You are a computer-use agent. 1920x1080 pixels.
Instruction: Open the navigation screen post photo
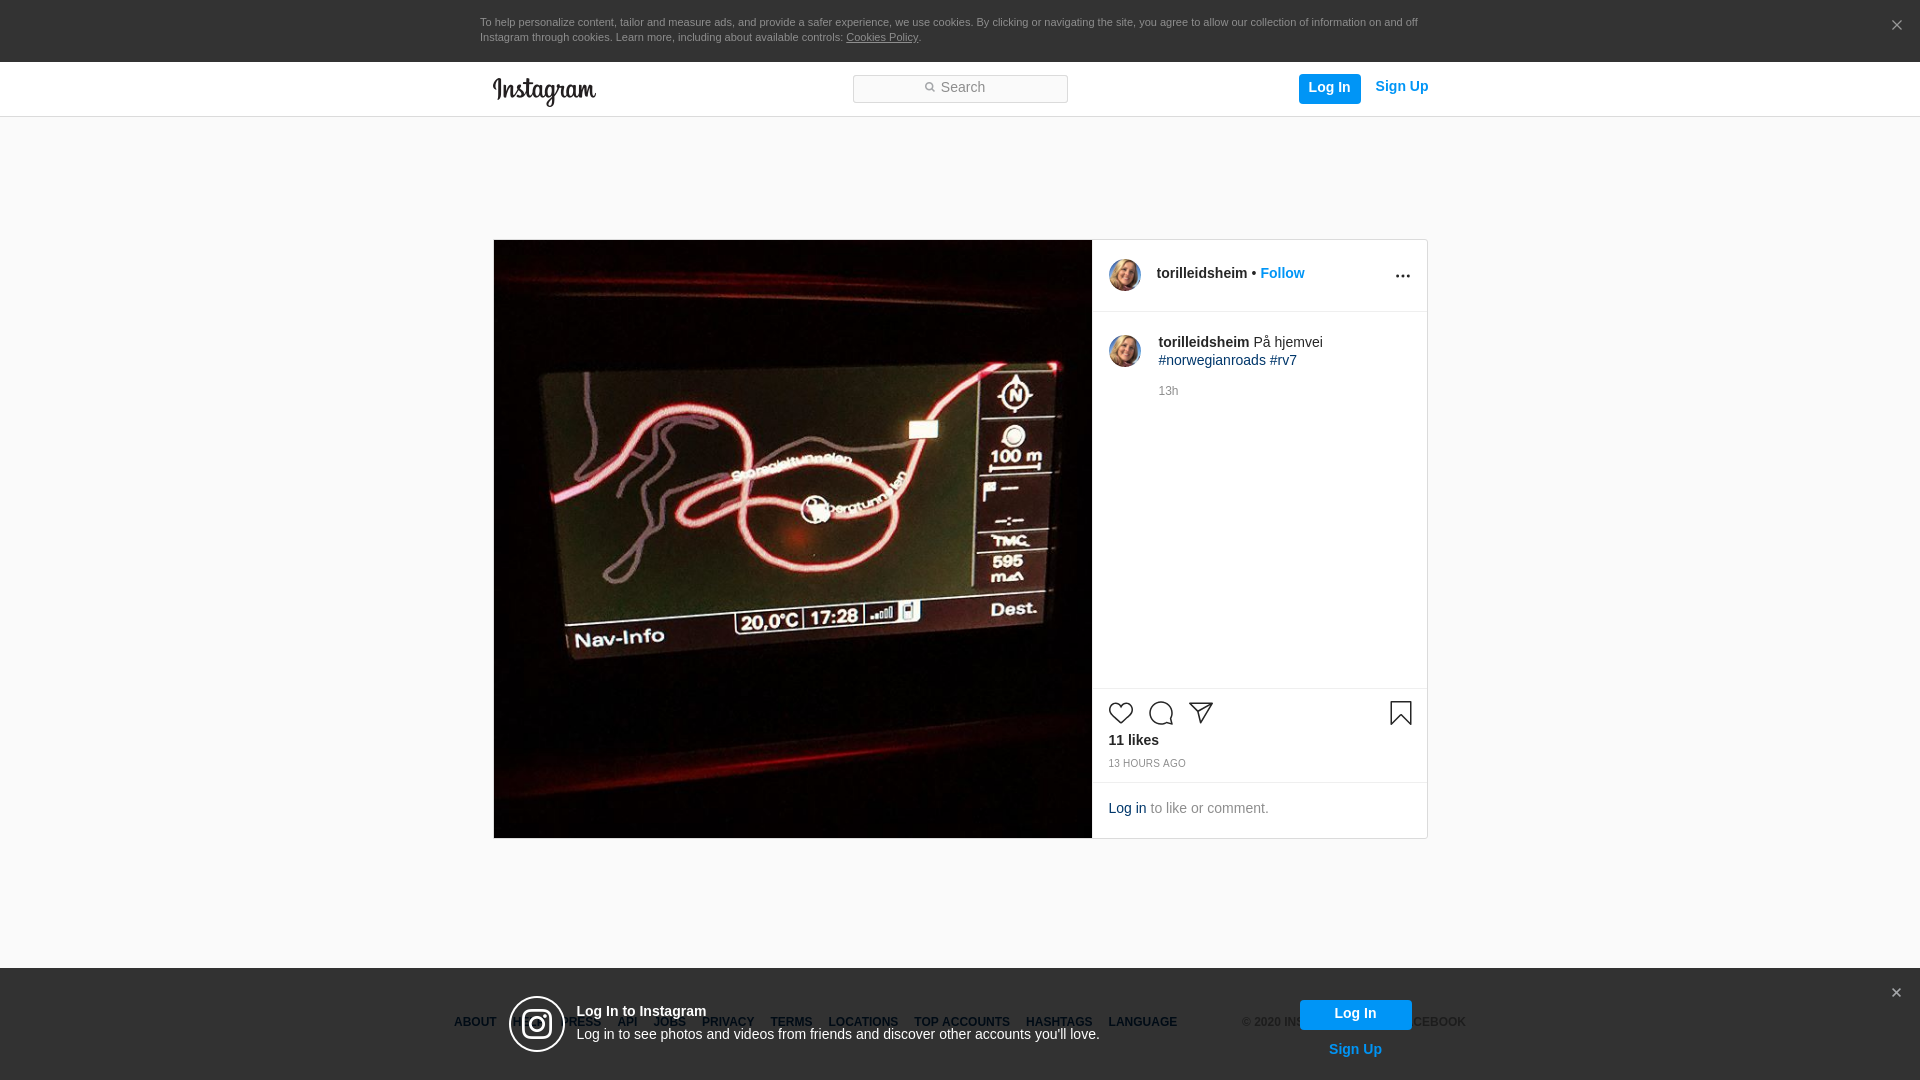point(792,539)
